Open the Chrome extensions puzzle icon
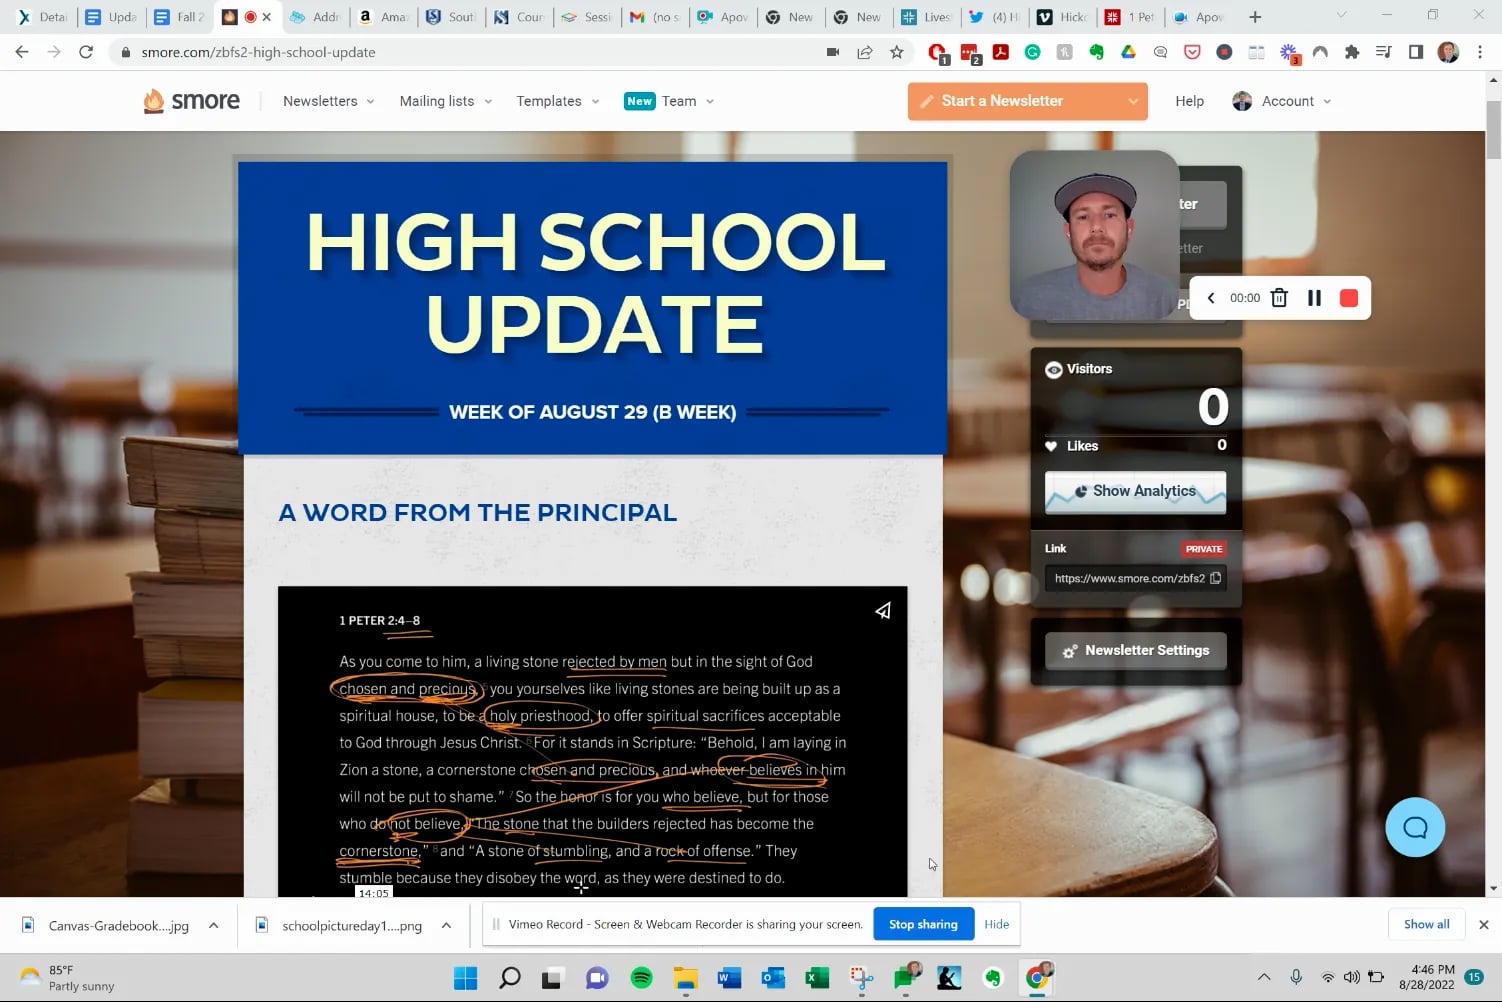This screenshot has width=1502, height=1002. click(x=1352, y=52)
